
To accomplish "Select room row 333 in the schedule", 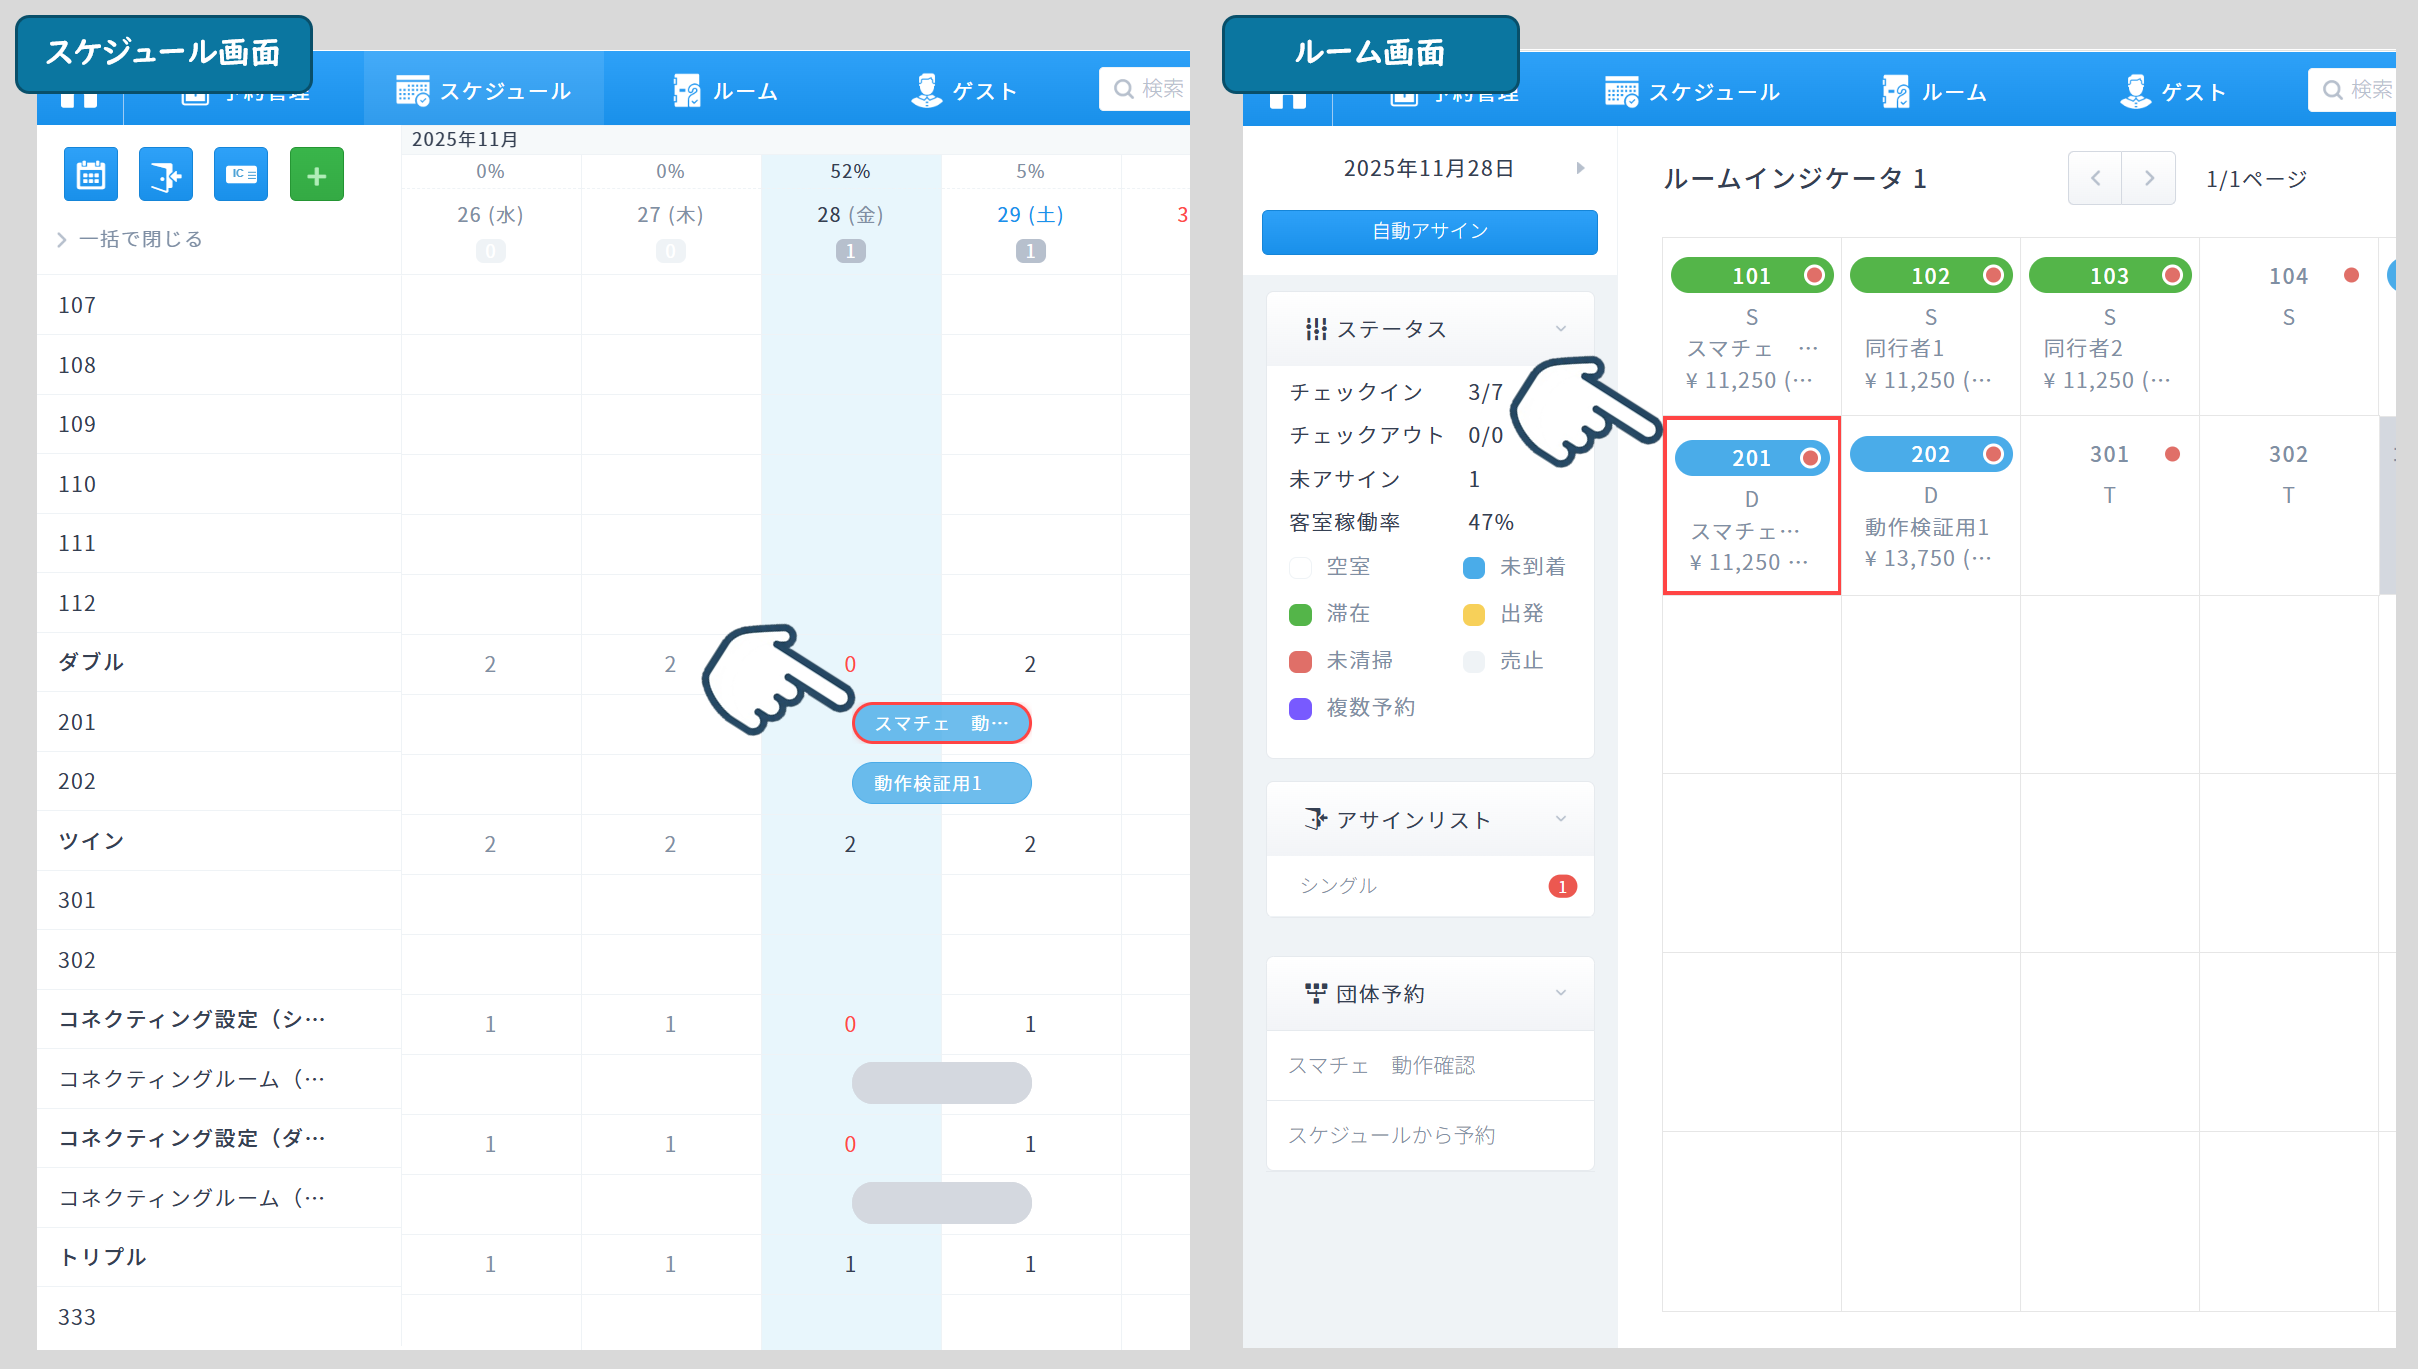I will pyautogui.click(x=219, y=1317).
